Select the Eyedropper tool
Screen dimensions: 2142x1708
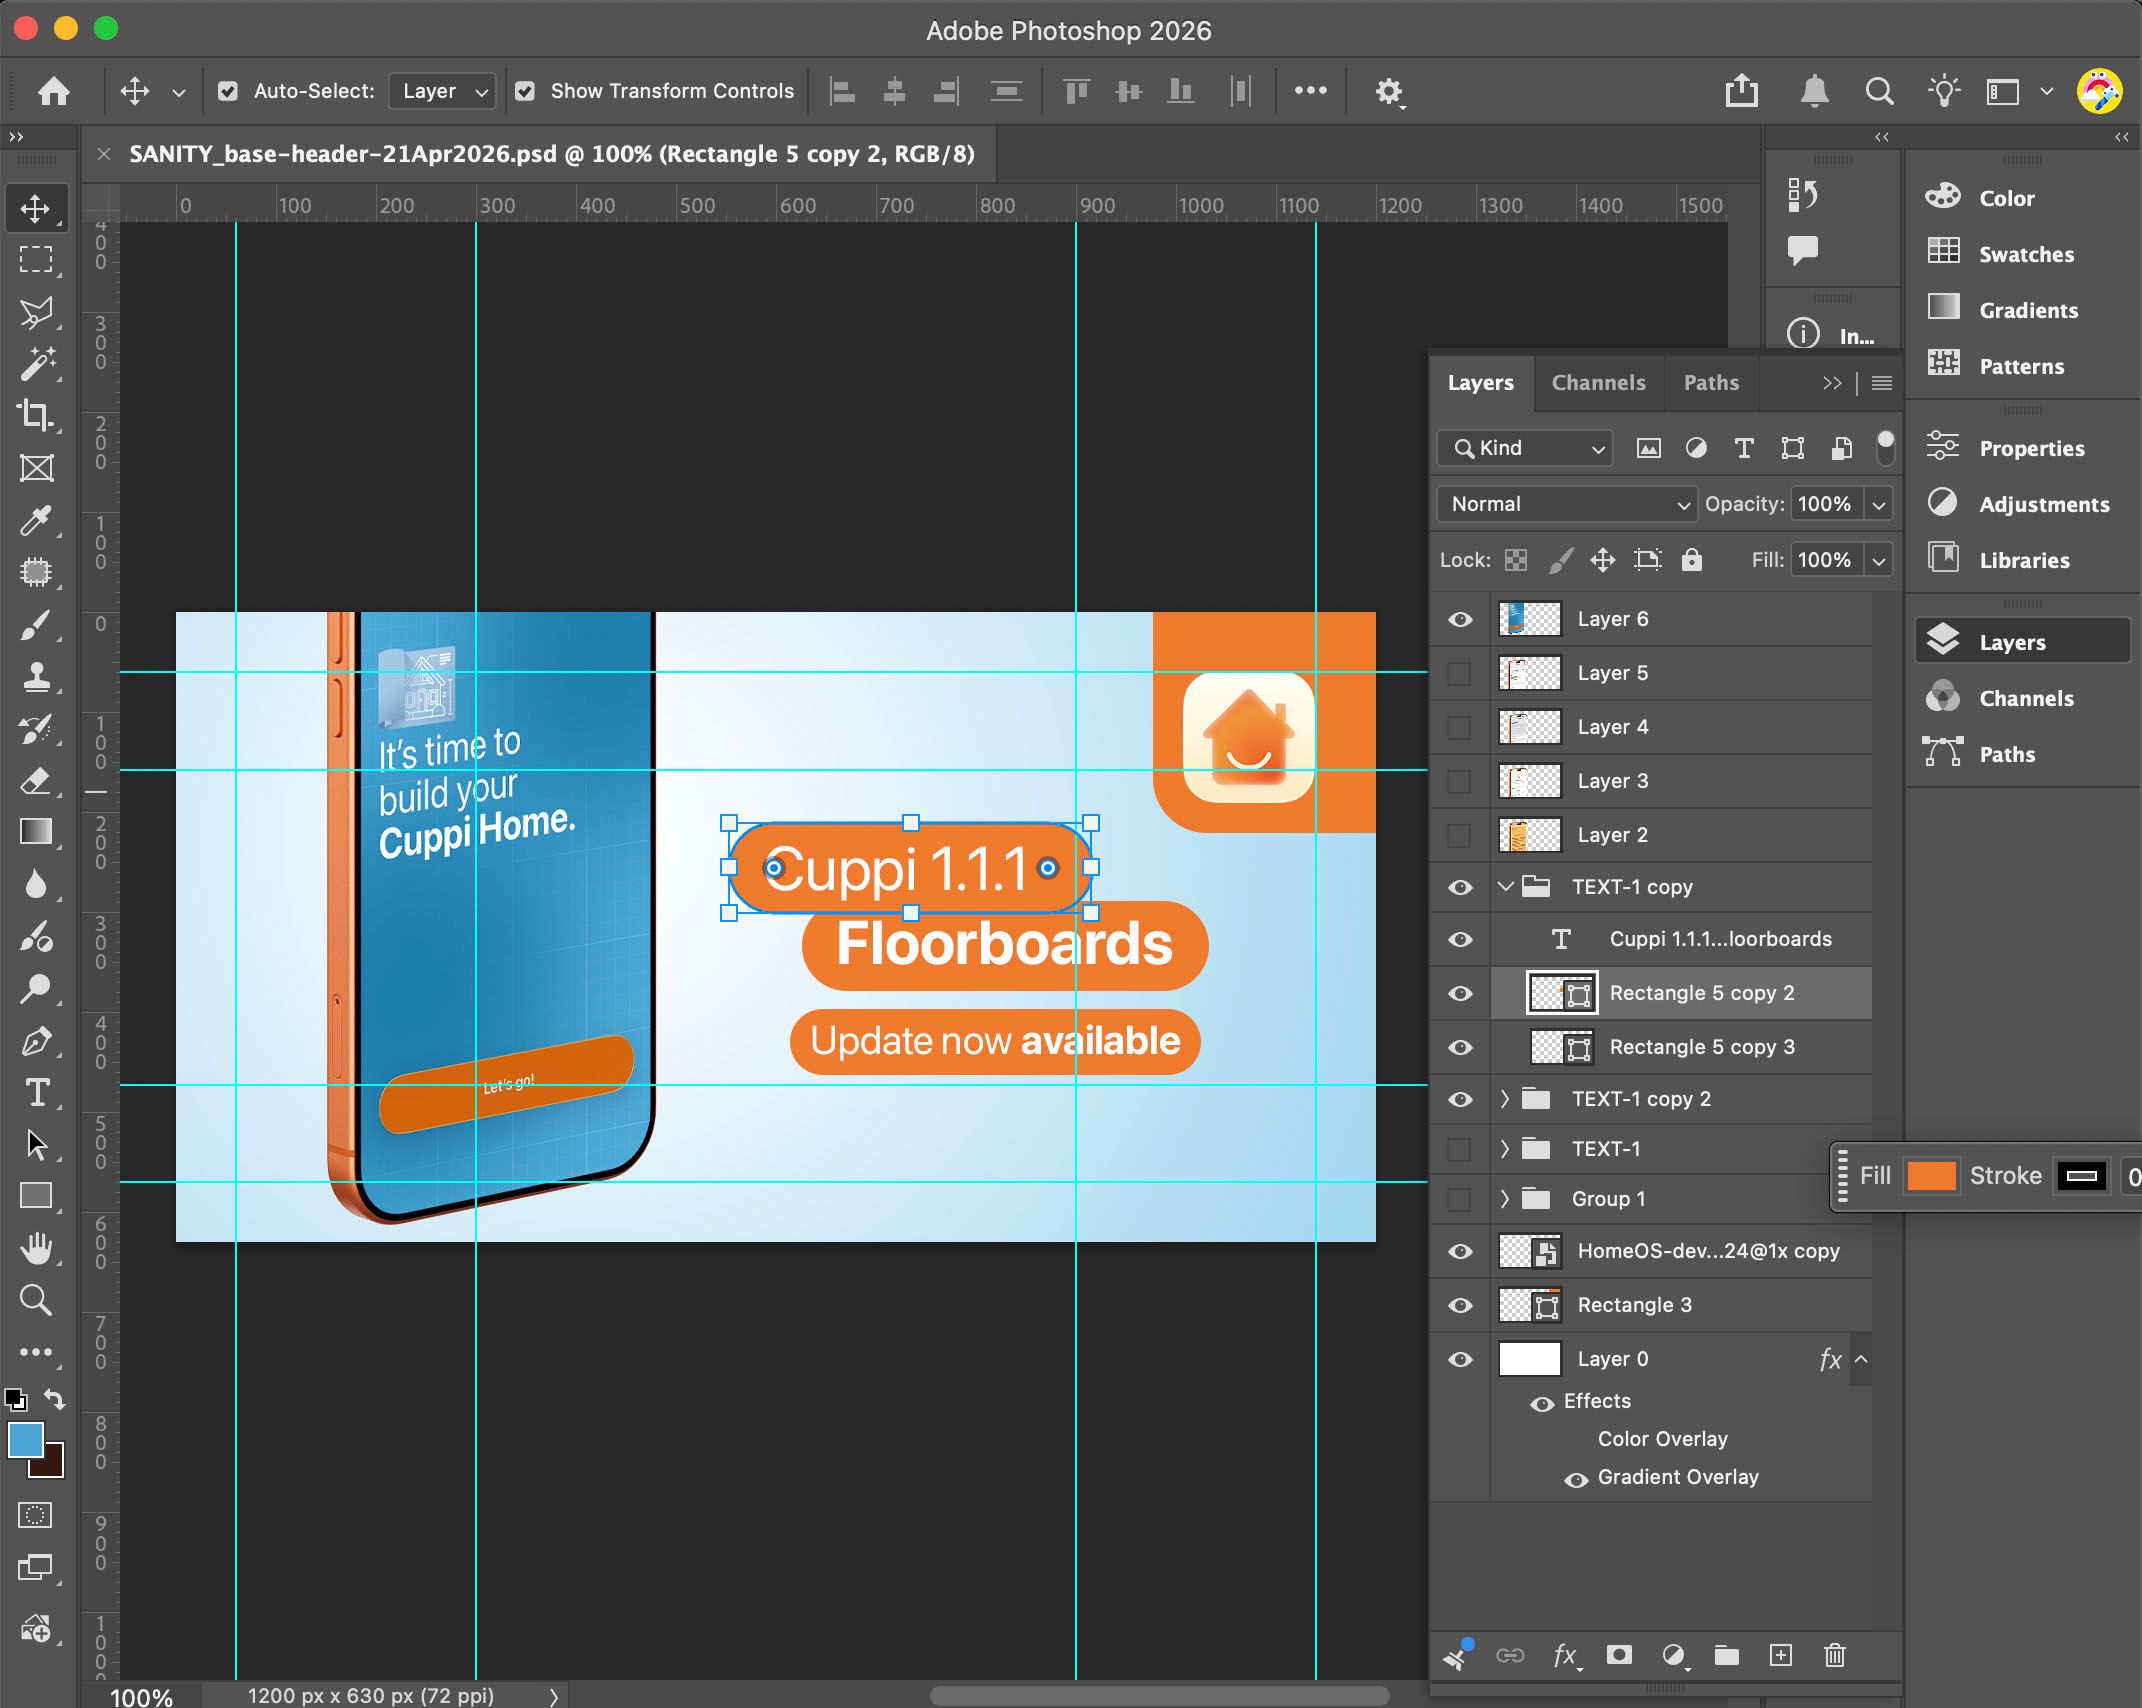(36, 520)
